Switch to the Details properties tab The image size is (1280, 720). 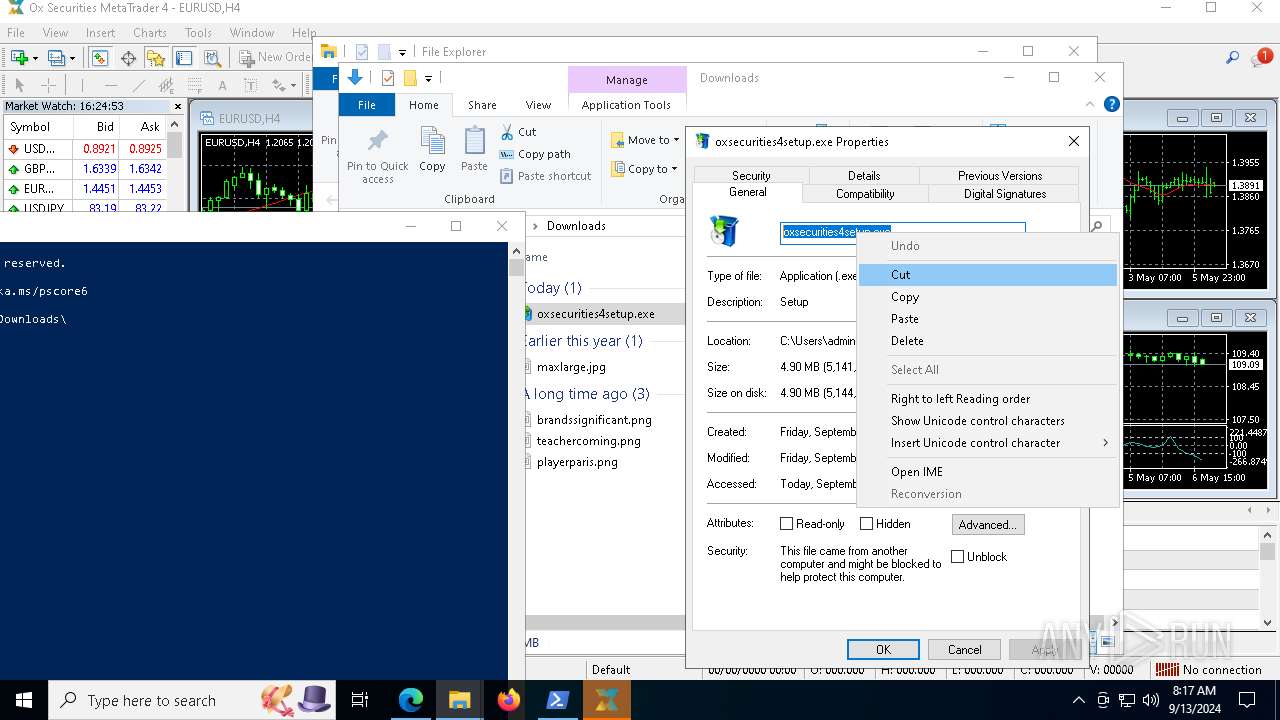(x=864, y=175)
